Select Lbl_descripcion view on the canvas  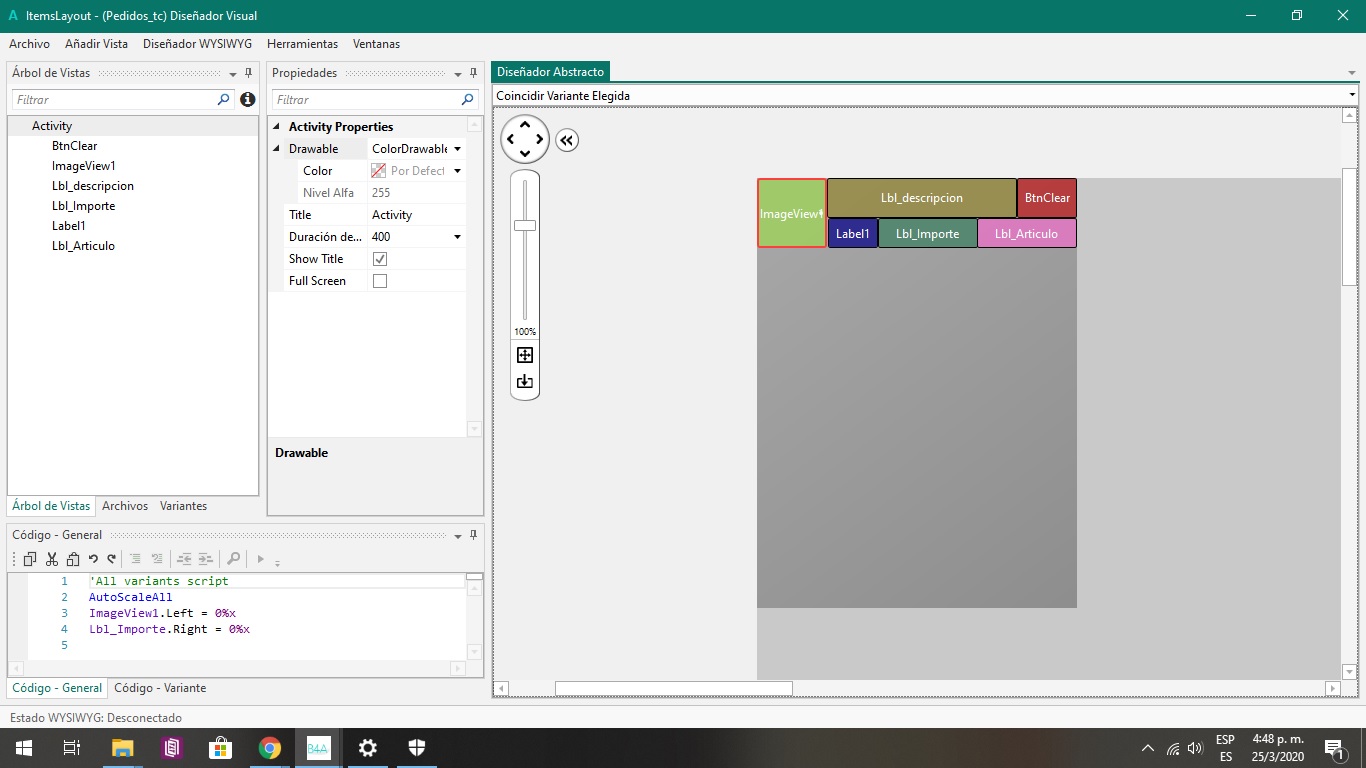[922, 198]
